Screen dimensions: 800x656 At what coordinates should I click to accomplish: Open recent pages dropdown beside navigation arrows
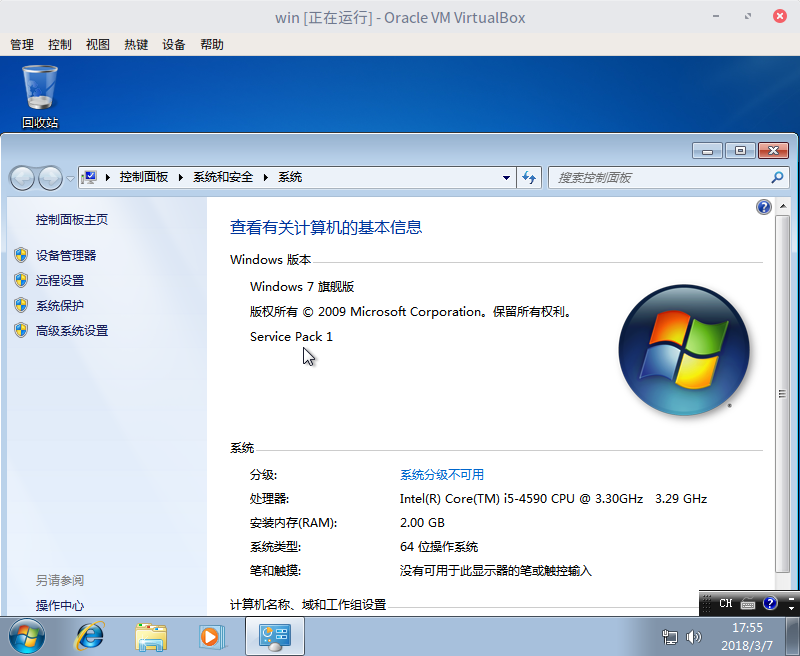(70, 179)
